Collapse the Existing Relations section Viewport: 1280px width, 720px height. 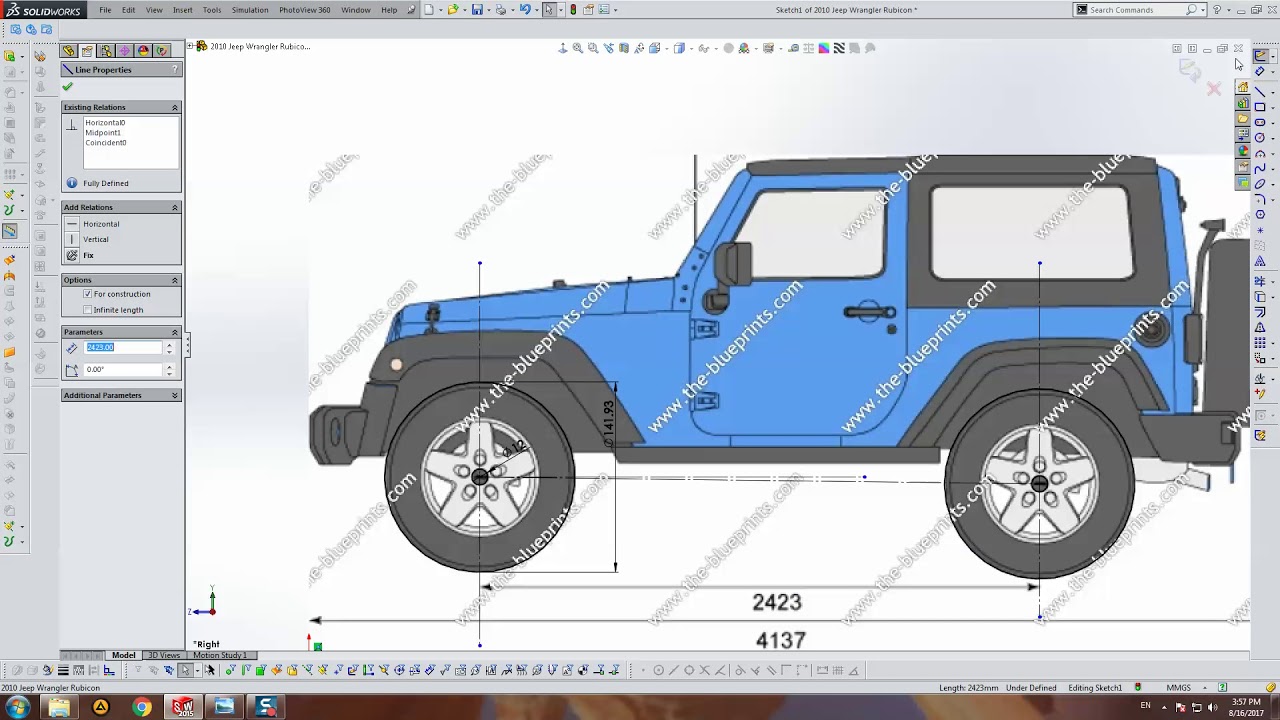175,107
